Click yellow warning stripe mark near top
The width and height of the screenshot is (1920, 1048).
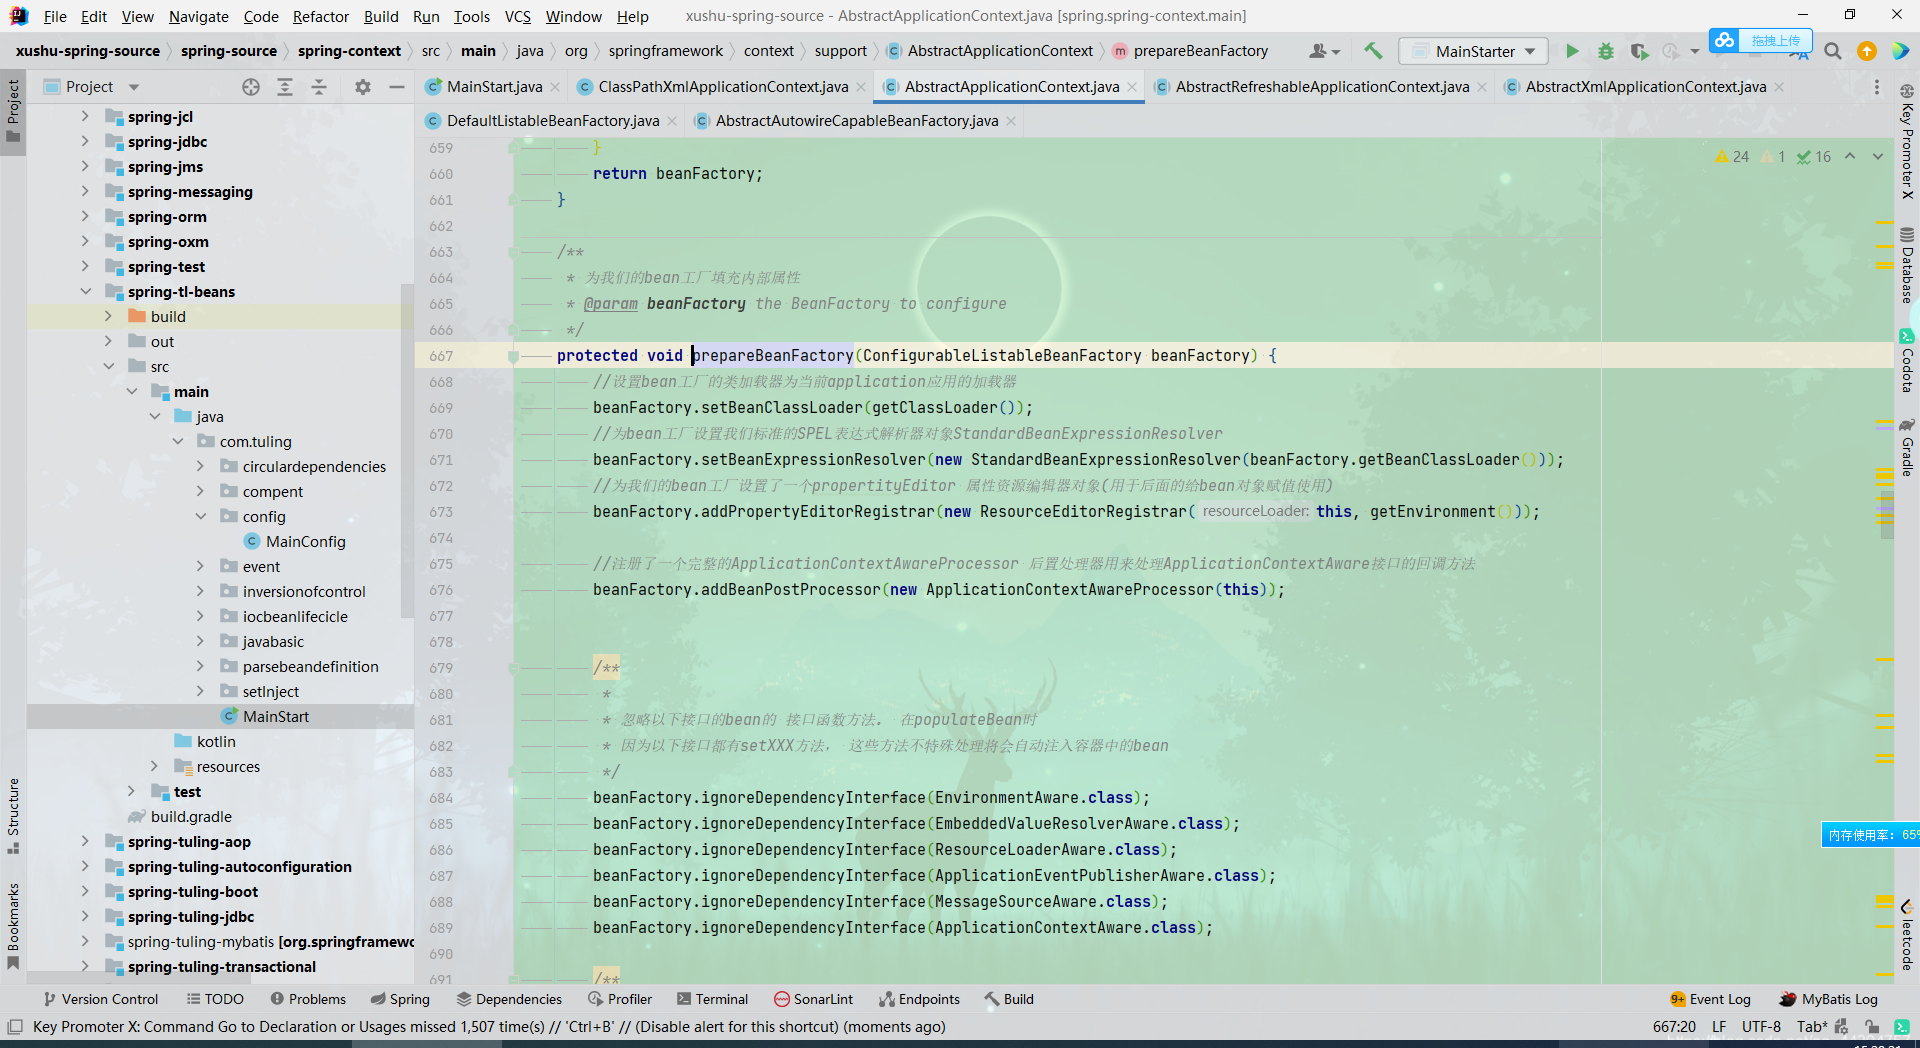[x=1884, y=222]
